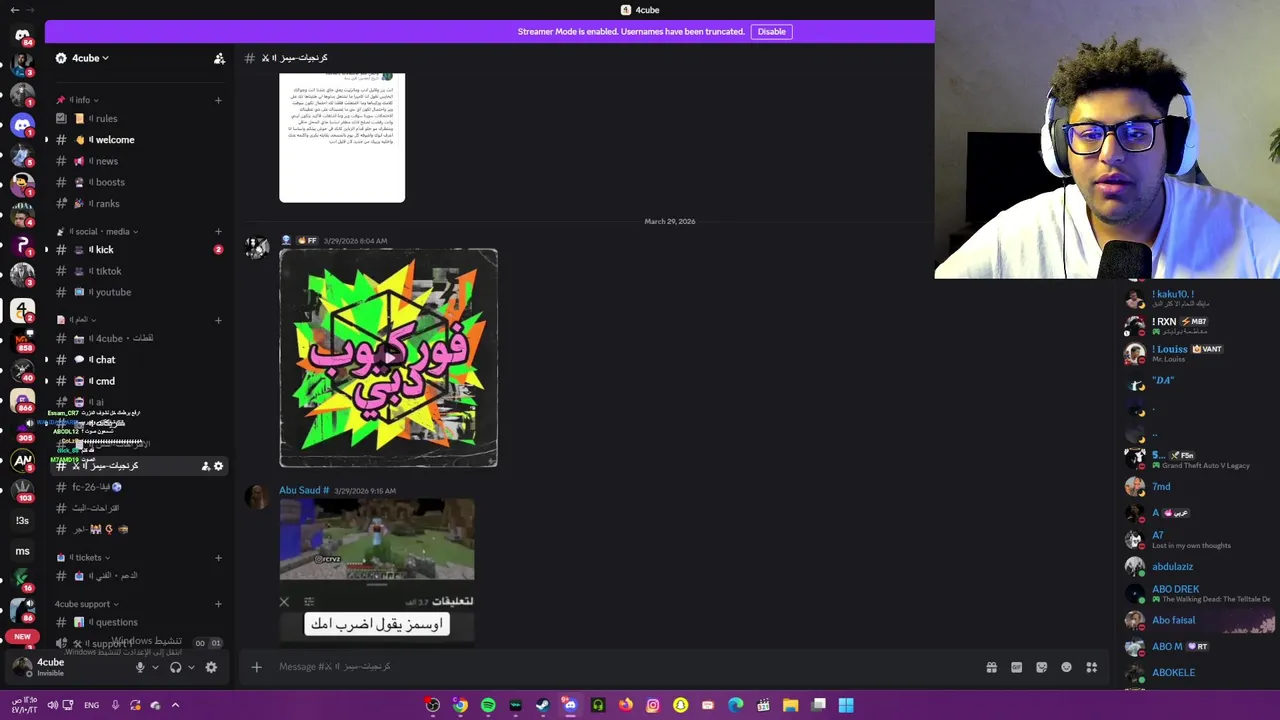This screenshot has height=720, width=1280.
Task: Open the GIF picker
Action: click(x=1016, y=667)
